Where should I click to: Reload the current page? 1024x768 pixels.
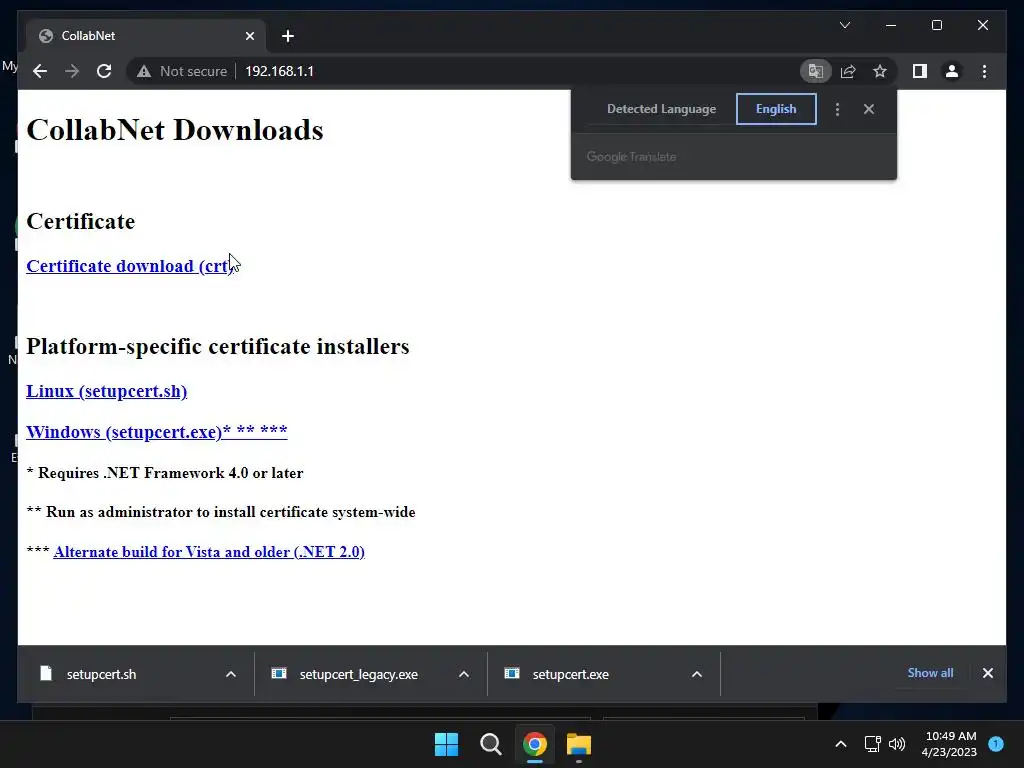point(104,71)
